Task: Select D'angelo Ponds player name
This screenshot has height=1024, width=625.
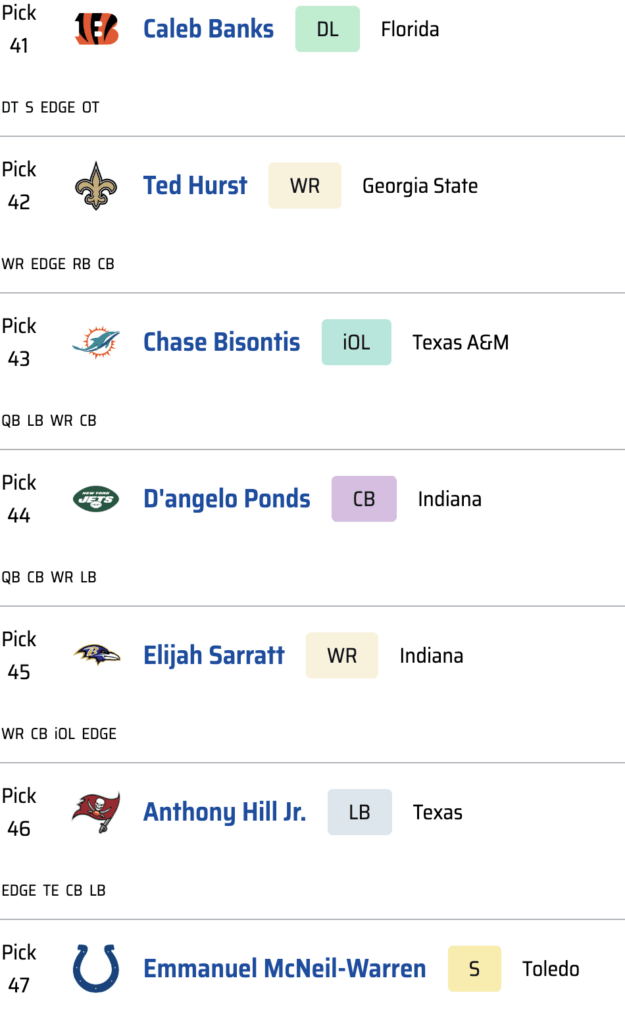Action: pyautogui.click(x=226, y=499)
